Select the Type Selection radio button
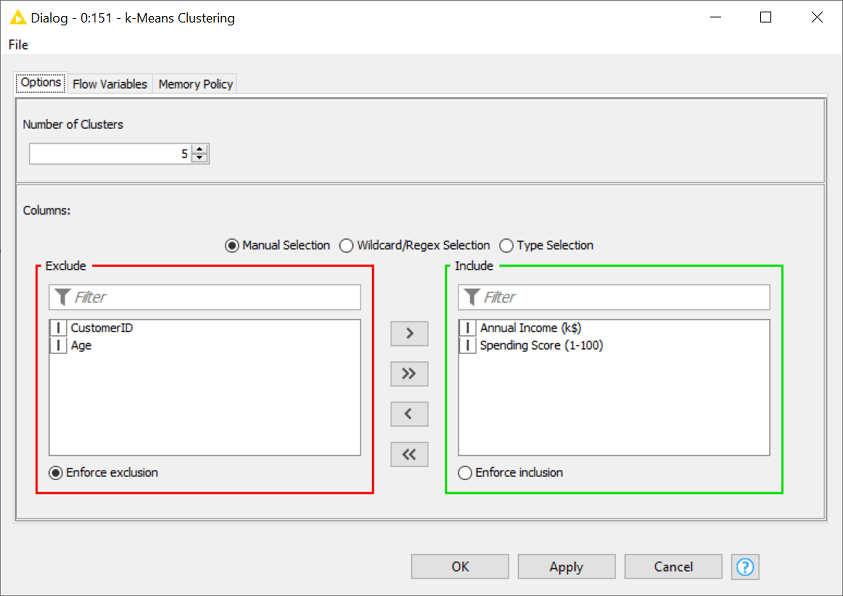 coord(507,245)
